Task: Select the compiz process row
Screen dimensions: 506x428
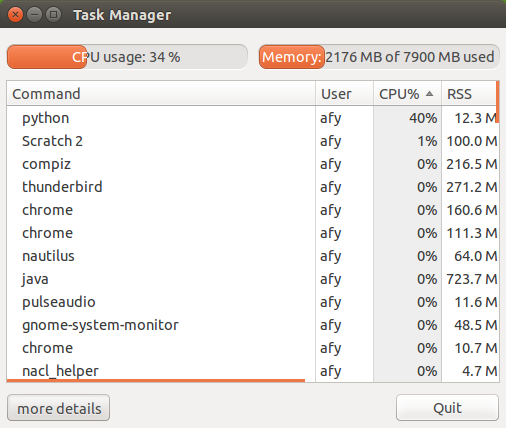Action: (x=252, y=164)
